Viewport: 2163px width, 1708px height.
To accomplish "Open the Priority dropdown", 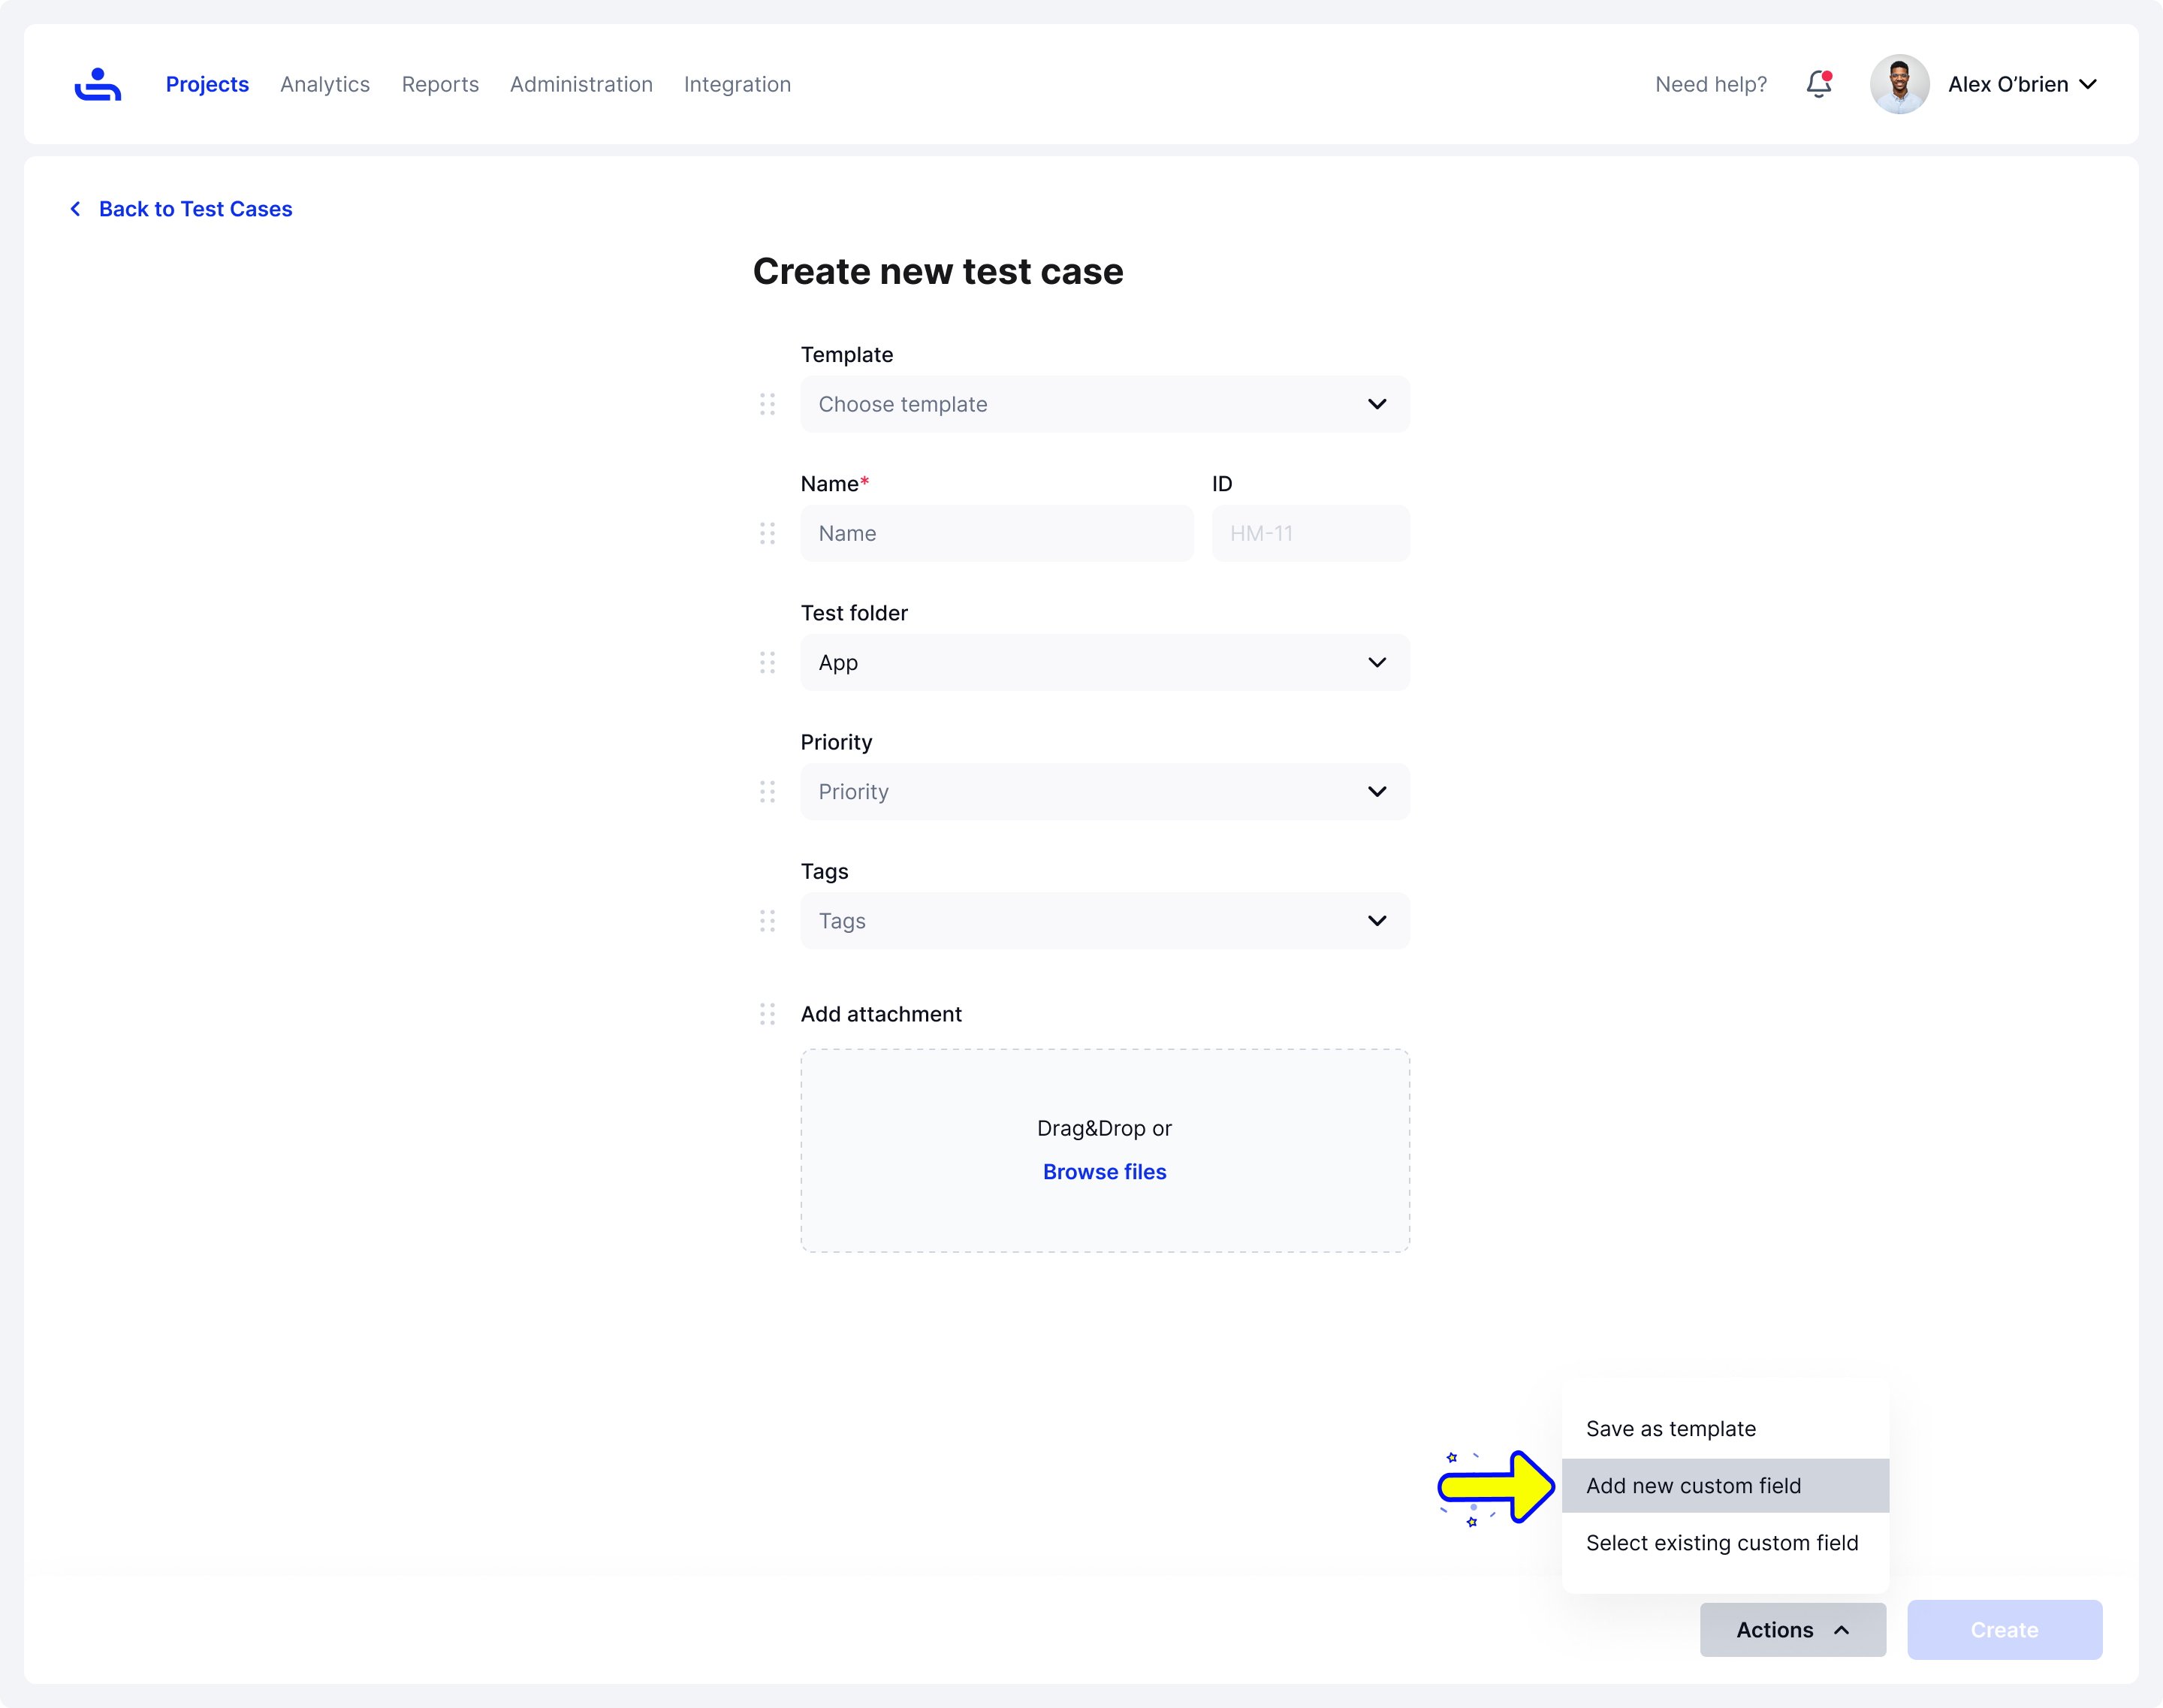I will pyautogui.click(x=1105, y=791).
